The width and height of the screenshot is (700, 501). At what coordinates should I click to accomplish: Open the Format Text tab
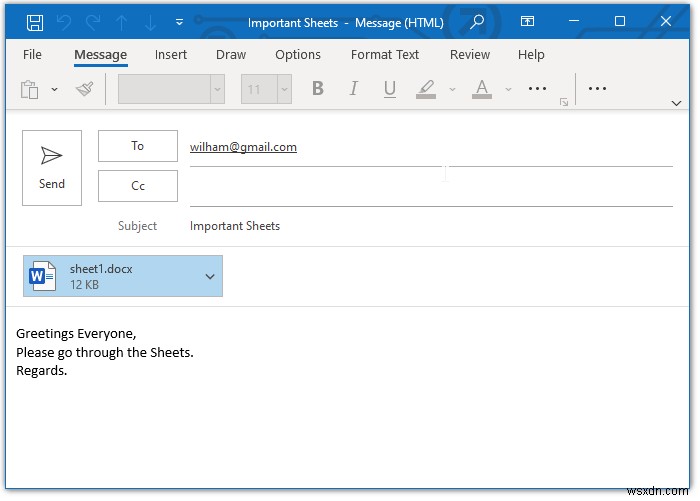[385, 54]
